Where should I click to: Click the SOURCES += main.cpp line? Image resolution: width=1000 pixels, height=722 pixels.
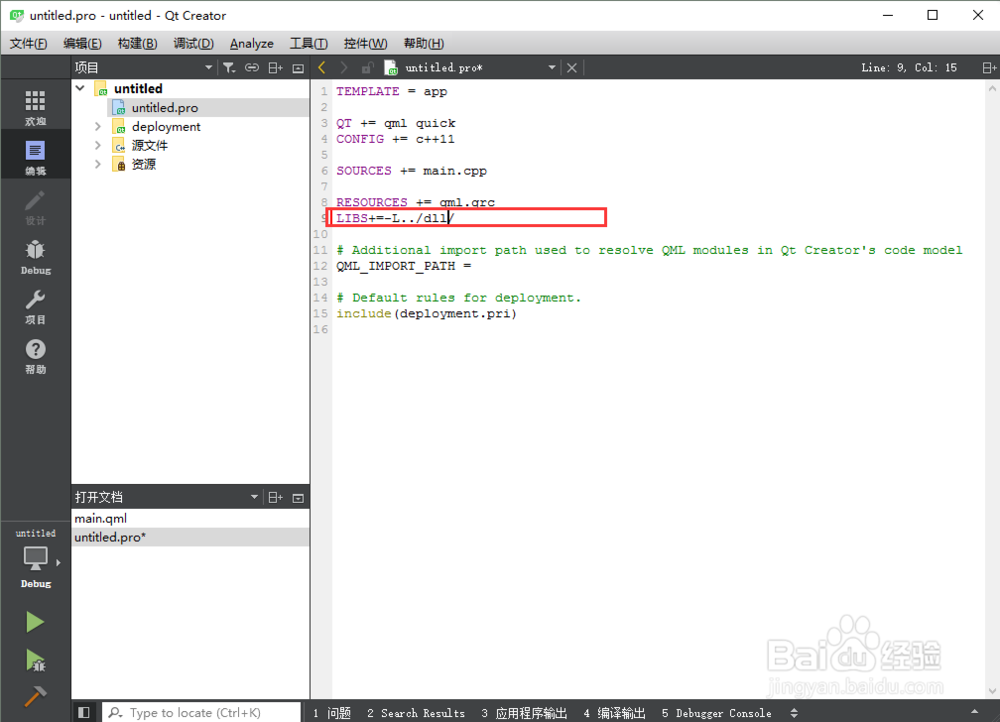tap(411, 171)
